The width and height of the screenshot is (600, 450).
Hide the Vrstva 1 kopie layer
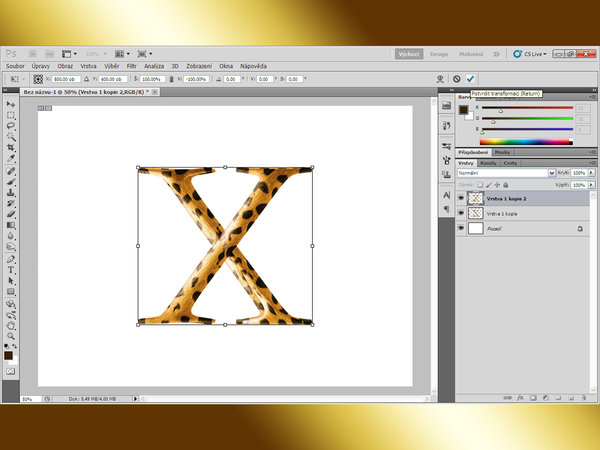pyautogui.click(x=461, y=213)
